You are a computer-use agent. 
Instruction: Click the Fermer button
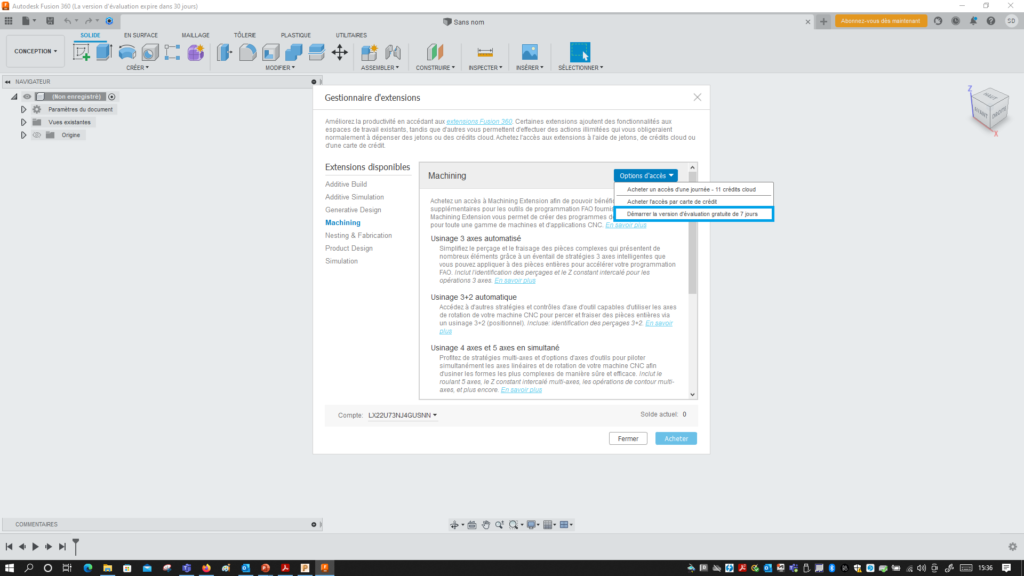[x=628, y=439]
